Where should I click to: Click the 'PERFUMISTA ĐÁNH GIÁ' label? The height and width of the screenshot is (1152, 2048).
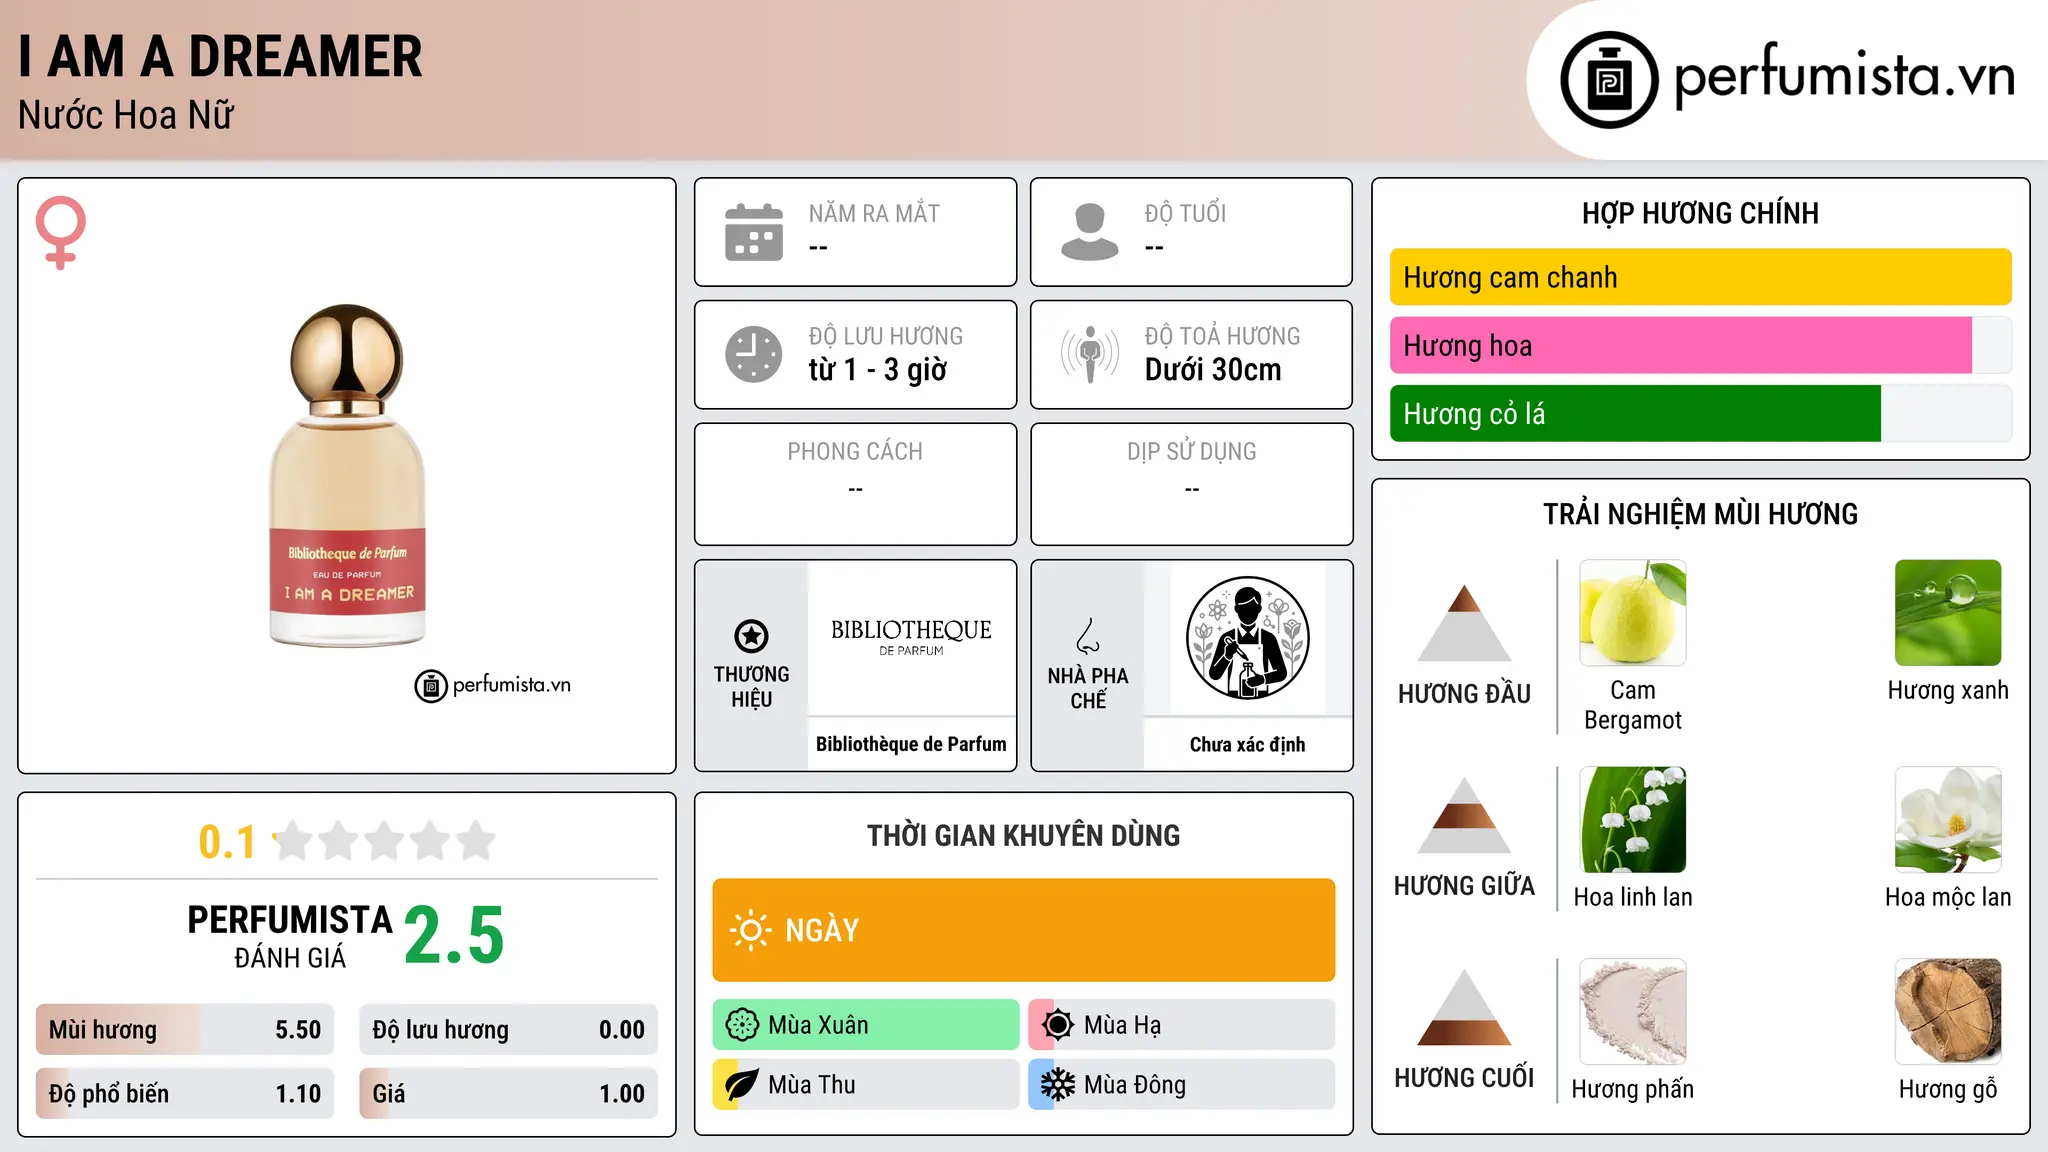point(290,936)
